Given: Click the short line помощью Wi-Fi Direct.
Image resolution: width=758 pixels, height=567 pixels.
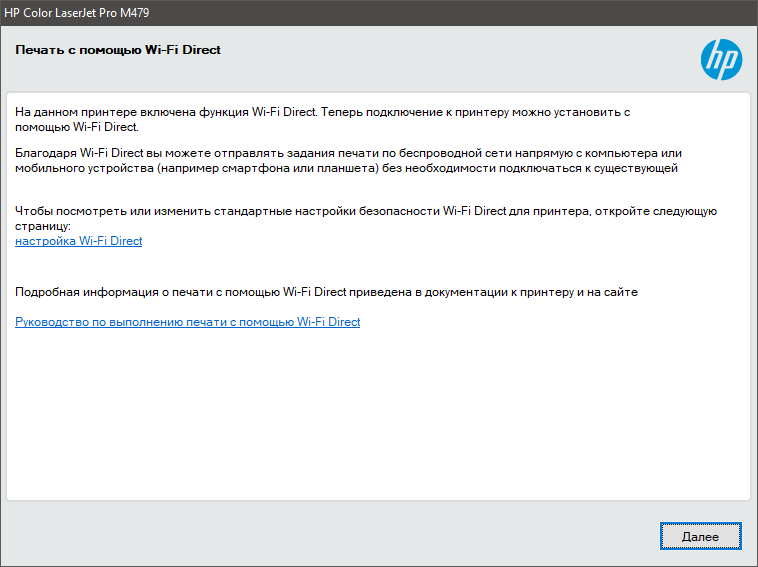Looking at the screenshot, I should pos(76,127).
